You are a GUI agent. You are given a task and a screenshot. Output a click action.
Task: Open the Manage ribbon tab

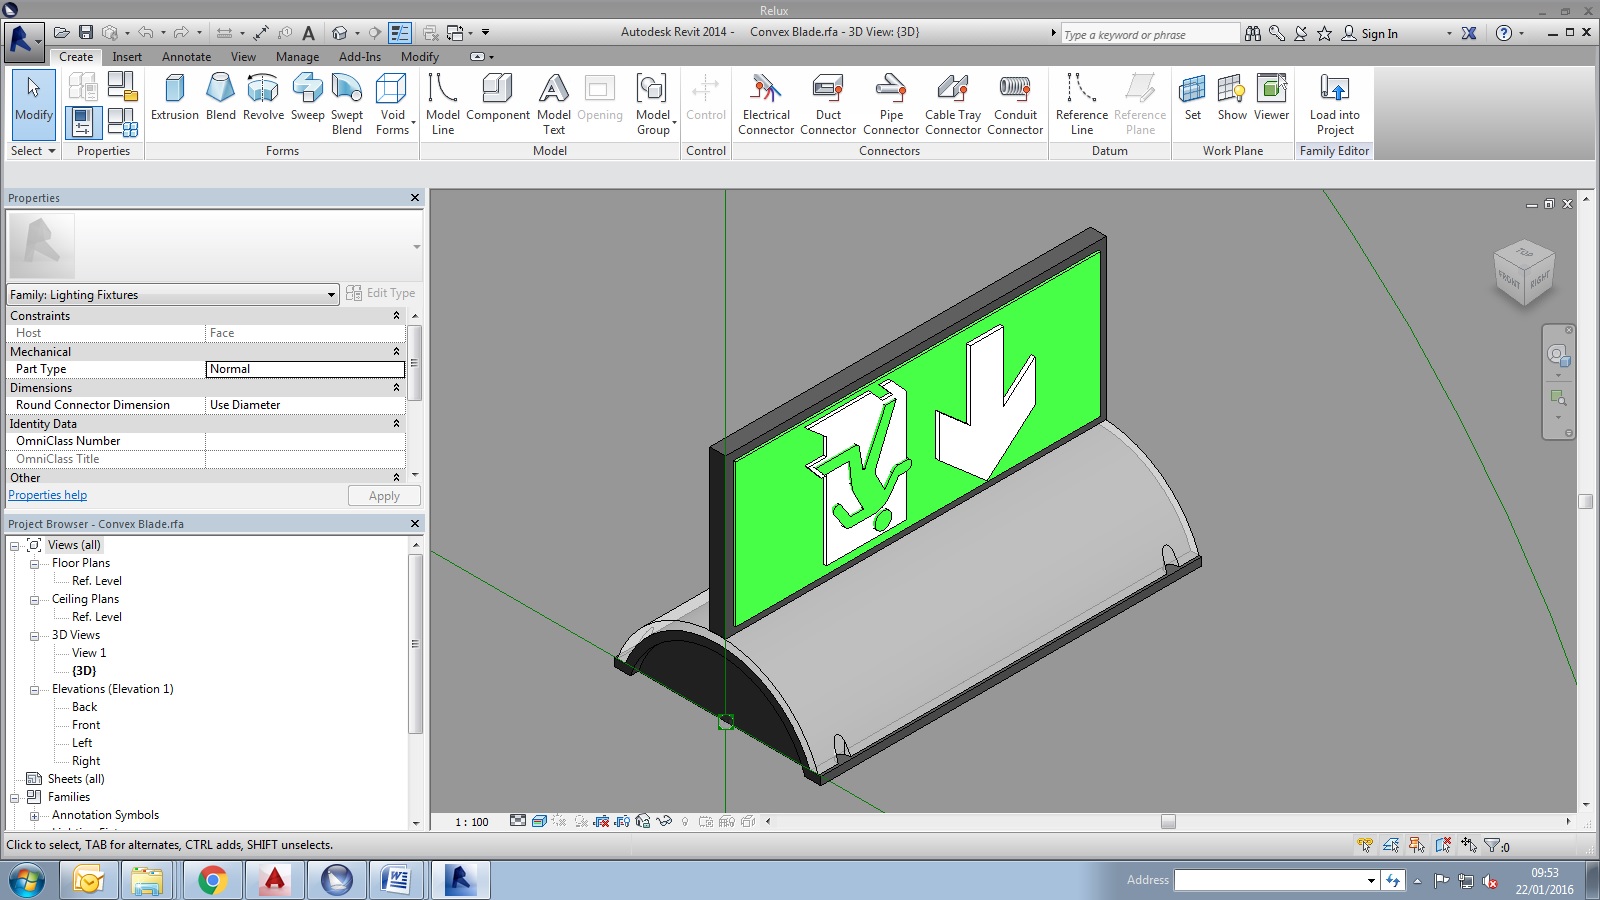tap(296, 57)
